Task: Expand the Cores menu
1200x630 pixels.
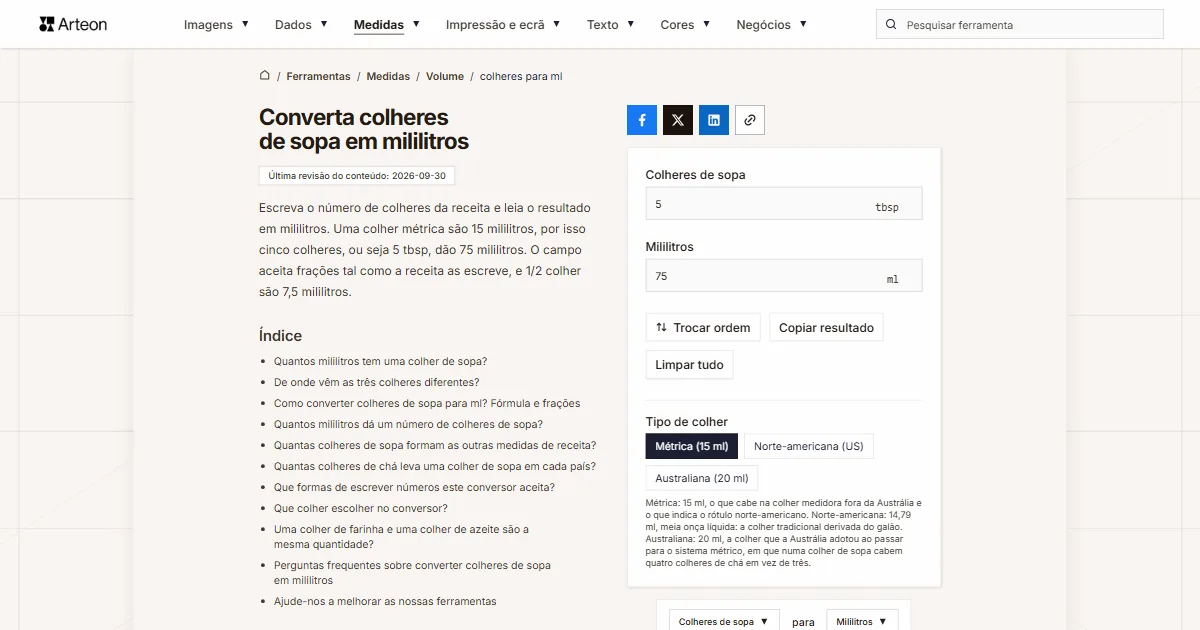Action: point(685,25)
